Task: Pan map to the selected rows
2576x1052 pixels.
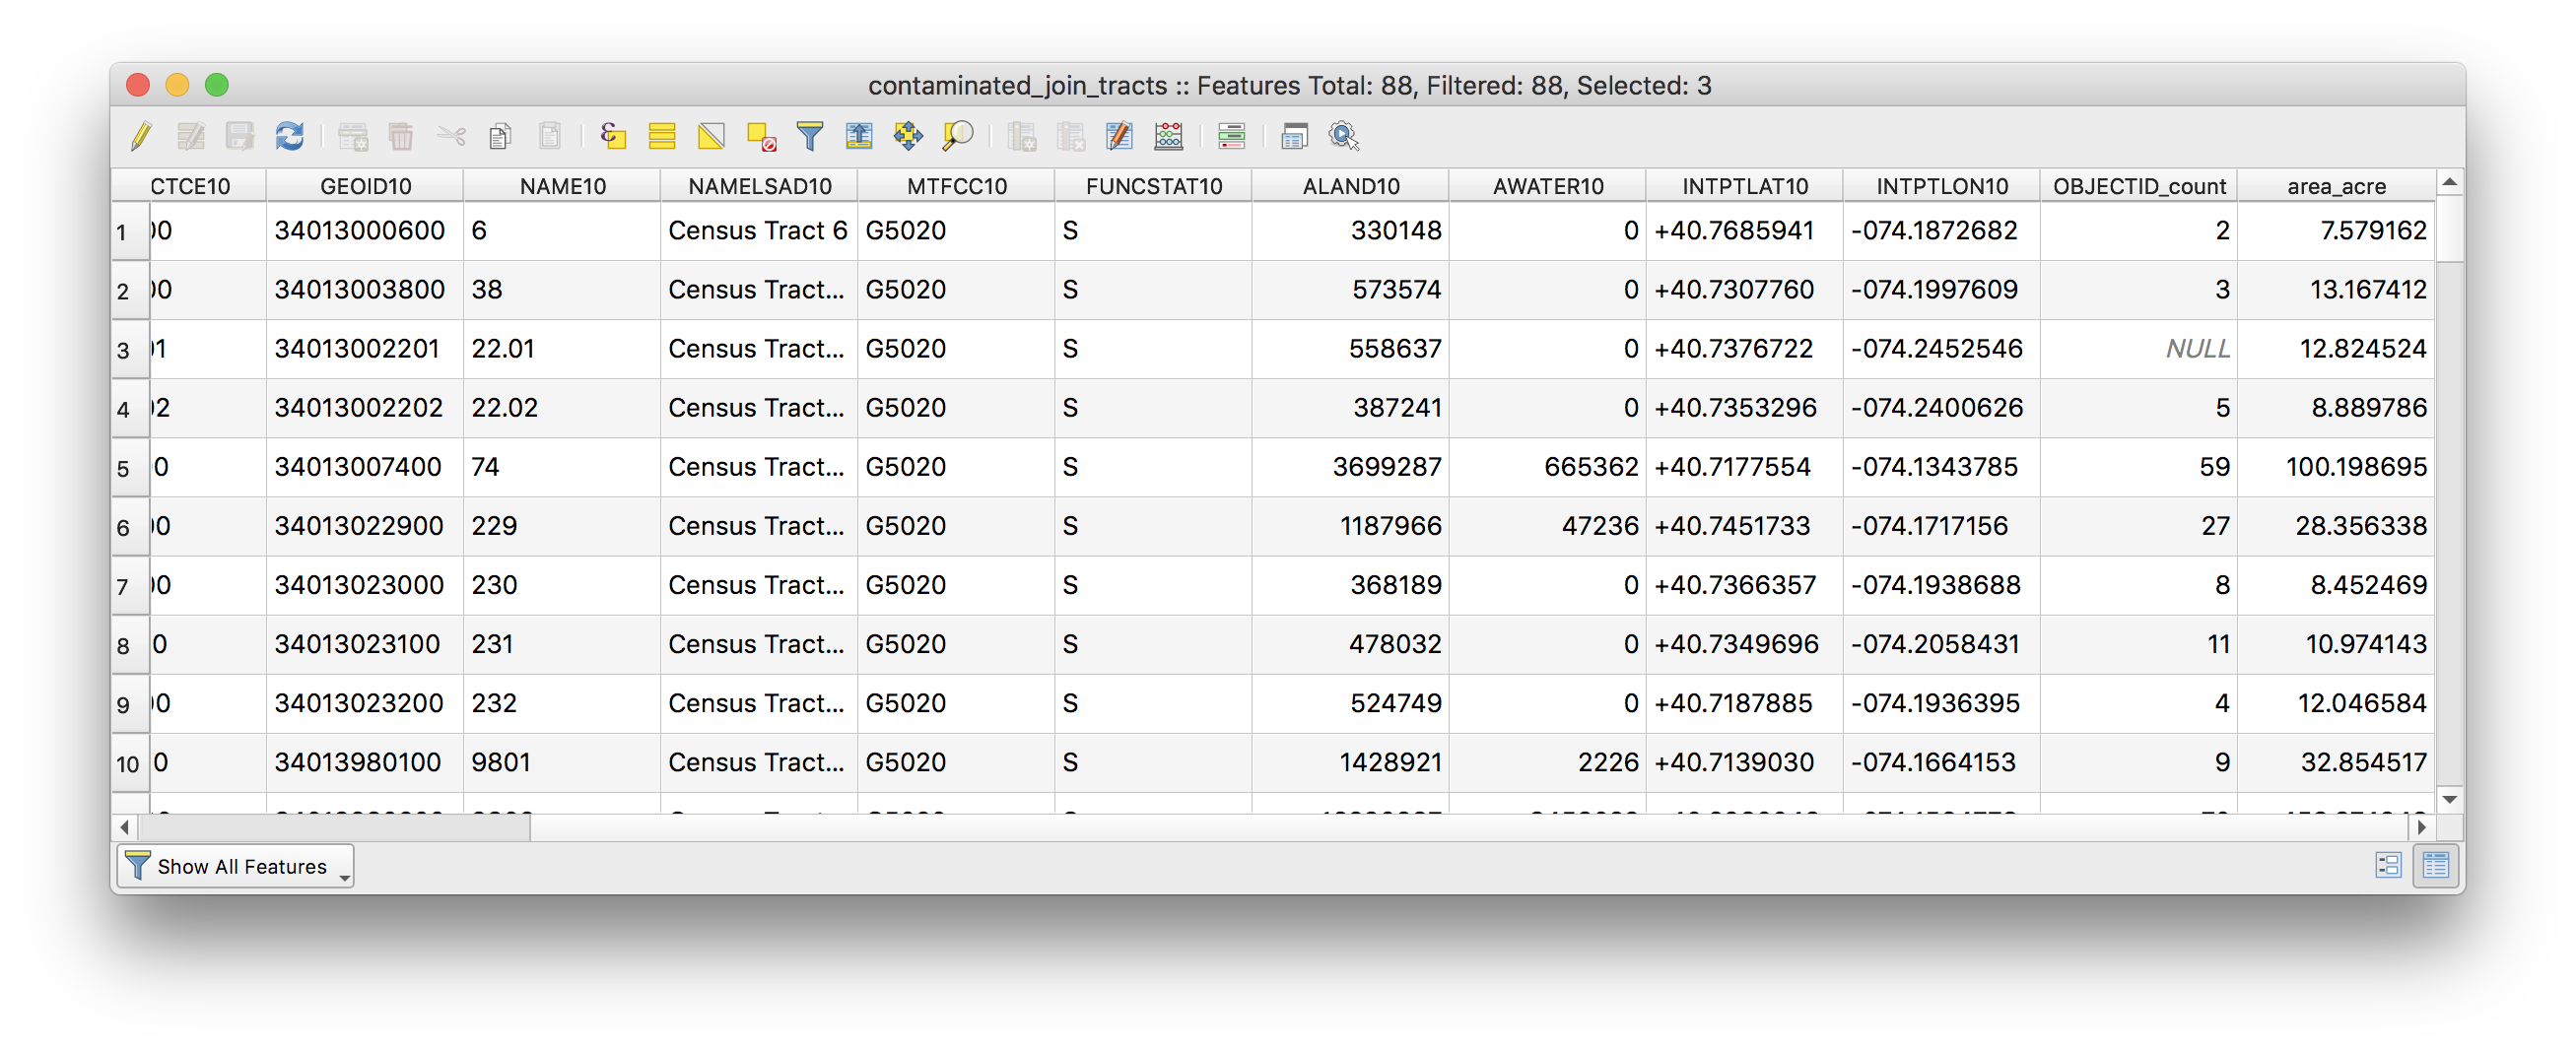Action: coord(908,136)
